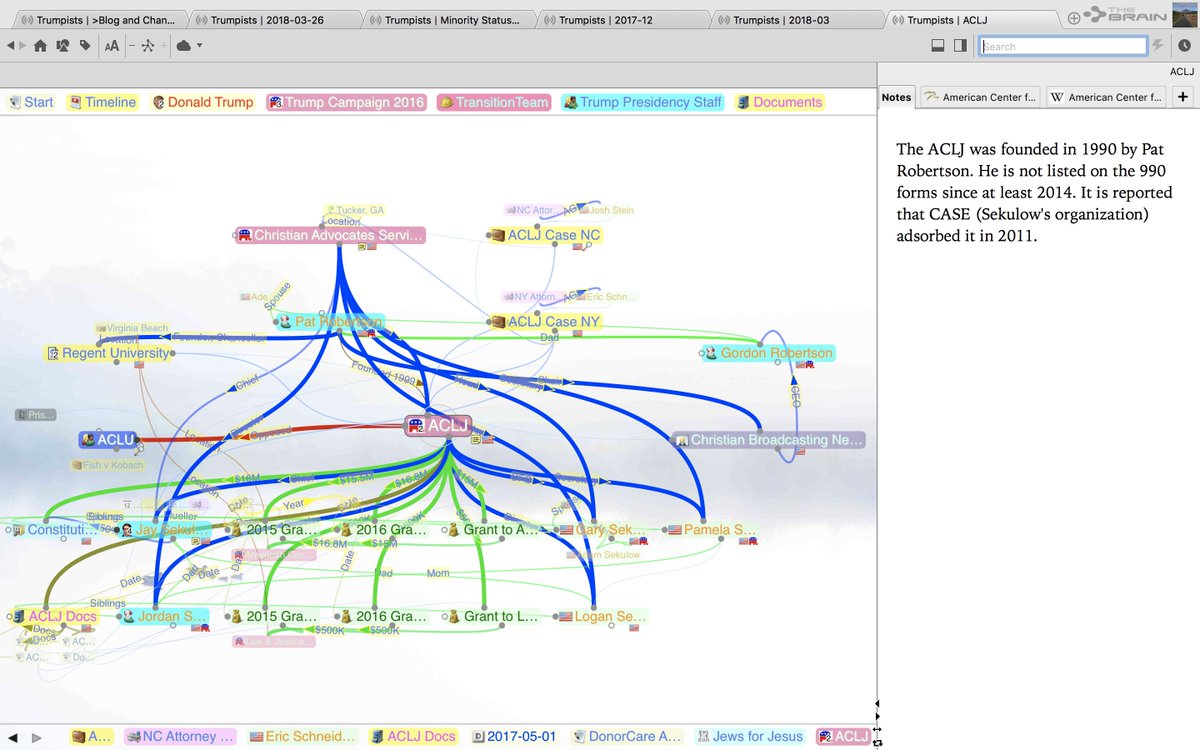The width and height of the screenshot is (1200, 750).
Task: Click the lightning instant search icon
Action: pyautogui.click(x=1158, y=46)
